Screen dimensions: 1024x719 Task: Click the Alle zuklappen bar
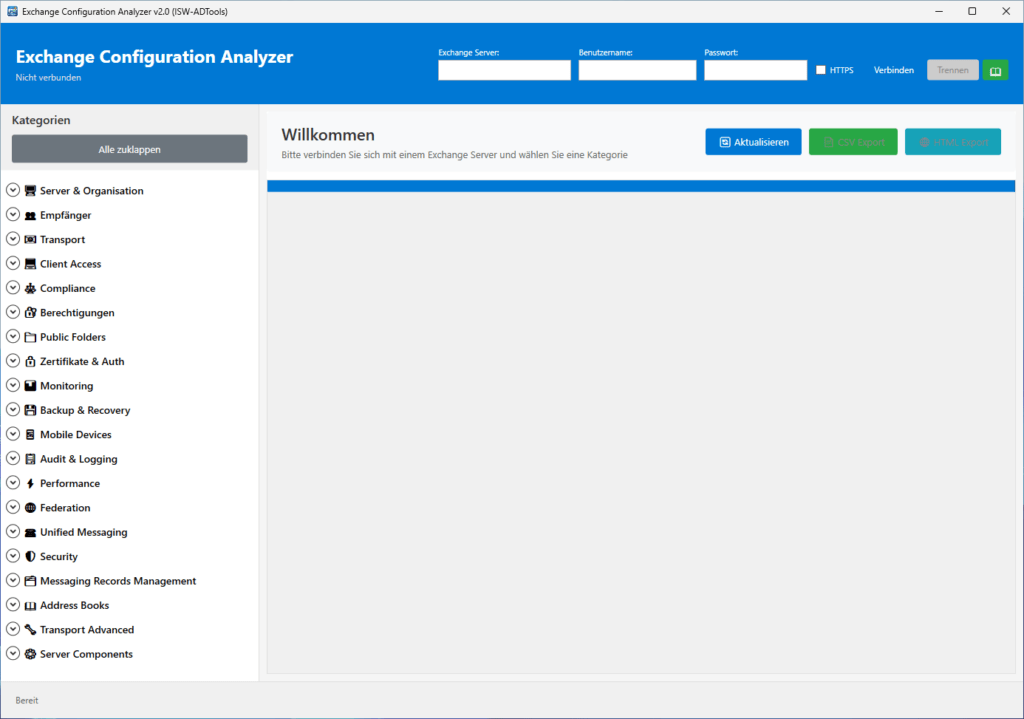pos(129,148)
